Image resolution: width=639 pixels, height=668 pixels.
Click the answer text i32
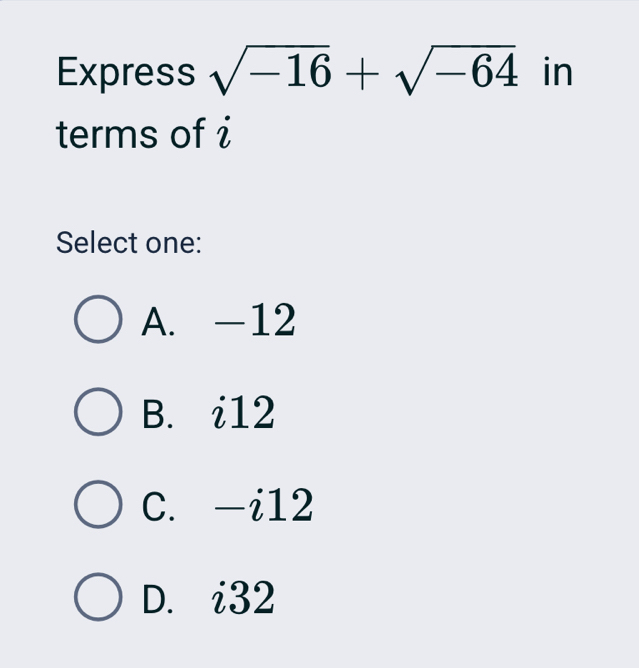pyautogui.click(x=243, y=599)
